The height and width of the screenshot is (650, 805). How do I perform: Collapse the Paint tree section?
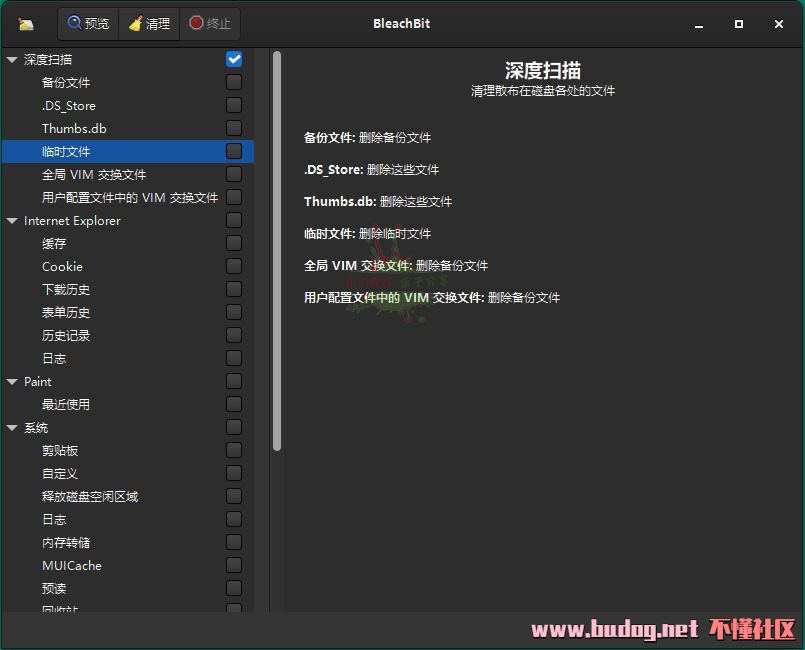coord(12,382)
